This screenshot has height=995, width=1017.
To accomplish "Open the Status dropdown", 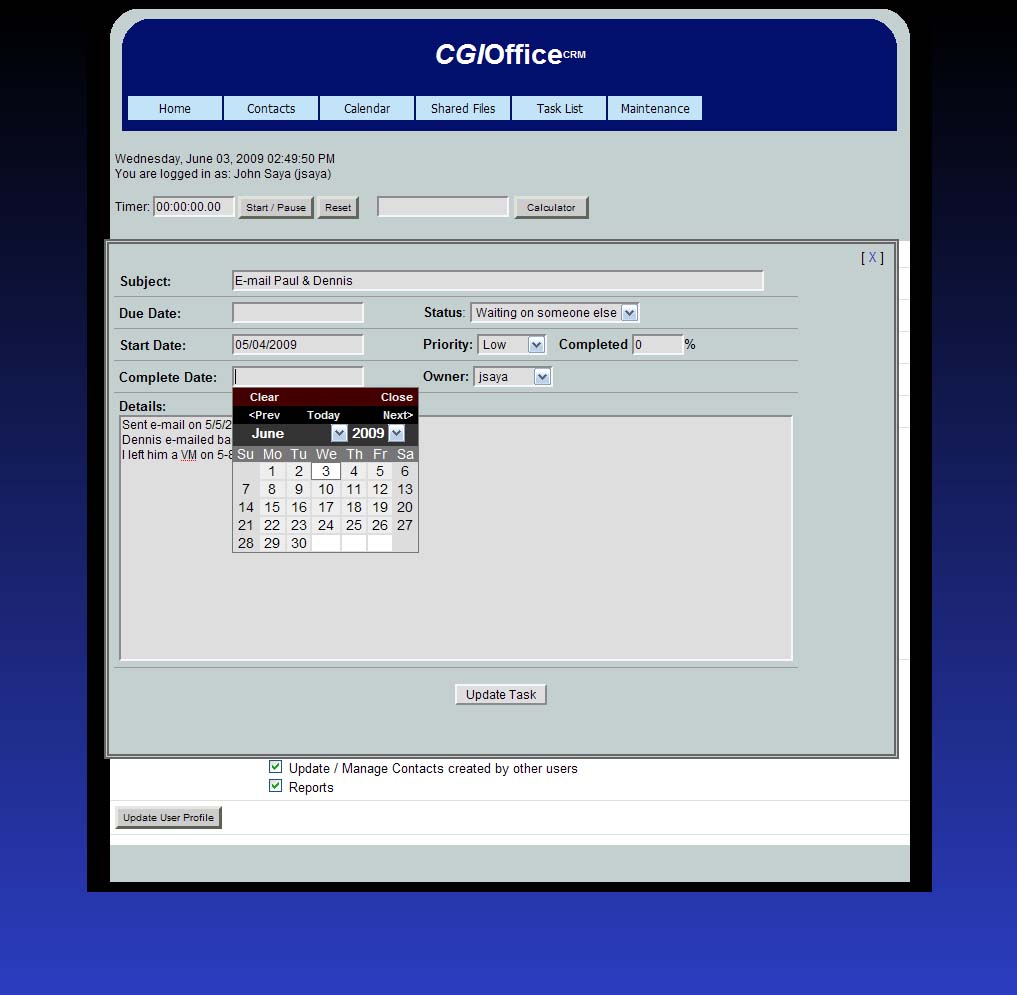I will coord(555,313).
